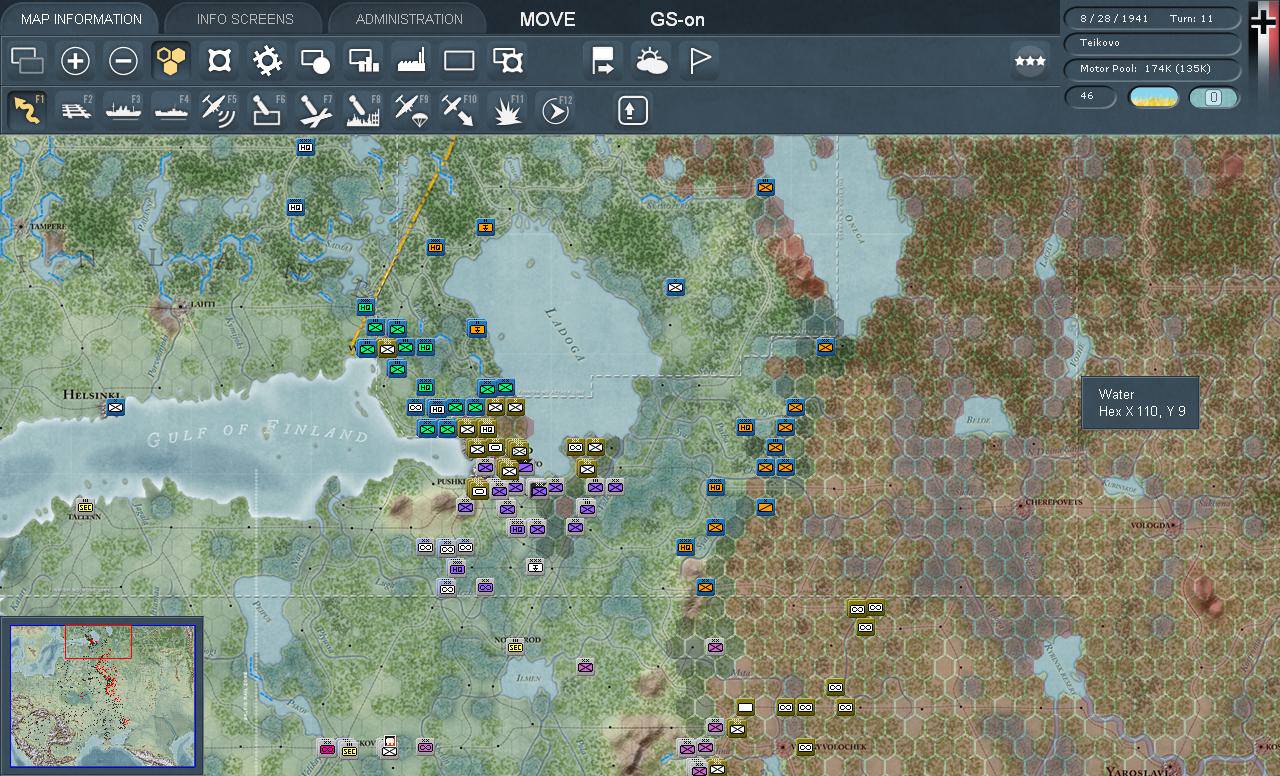The width and height of the screenshot is (1280, 776).
Task: Select F2 rail mode
Action: (75, 109)
